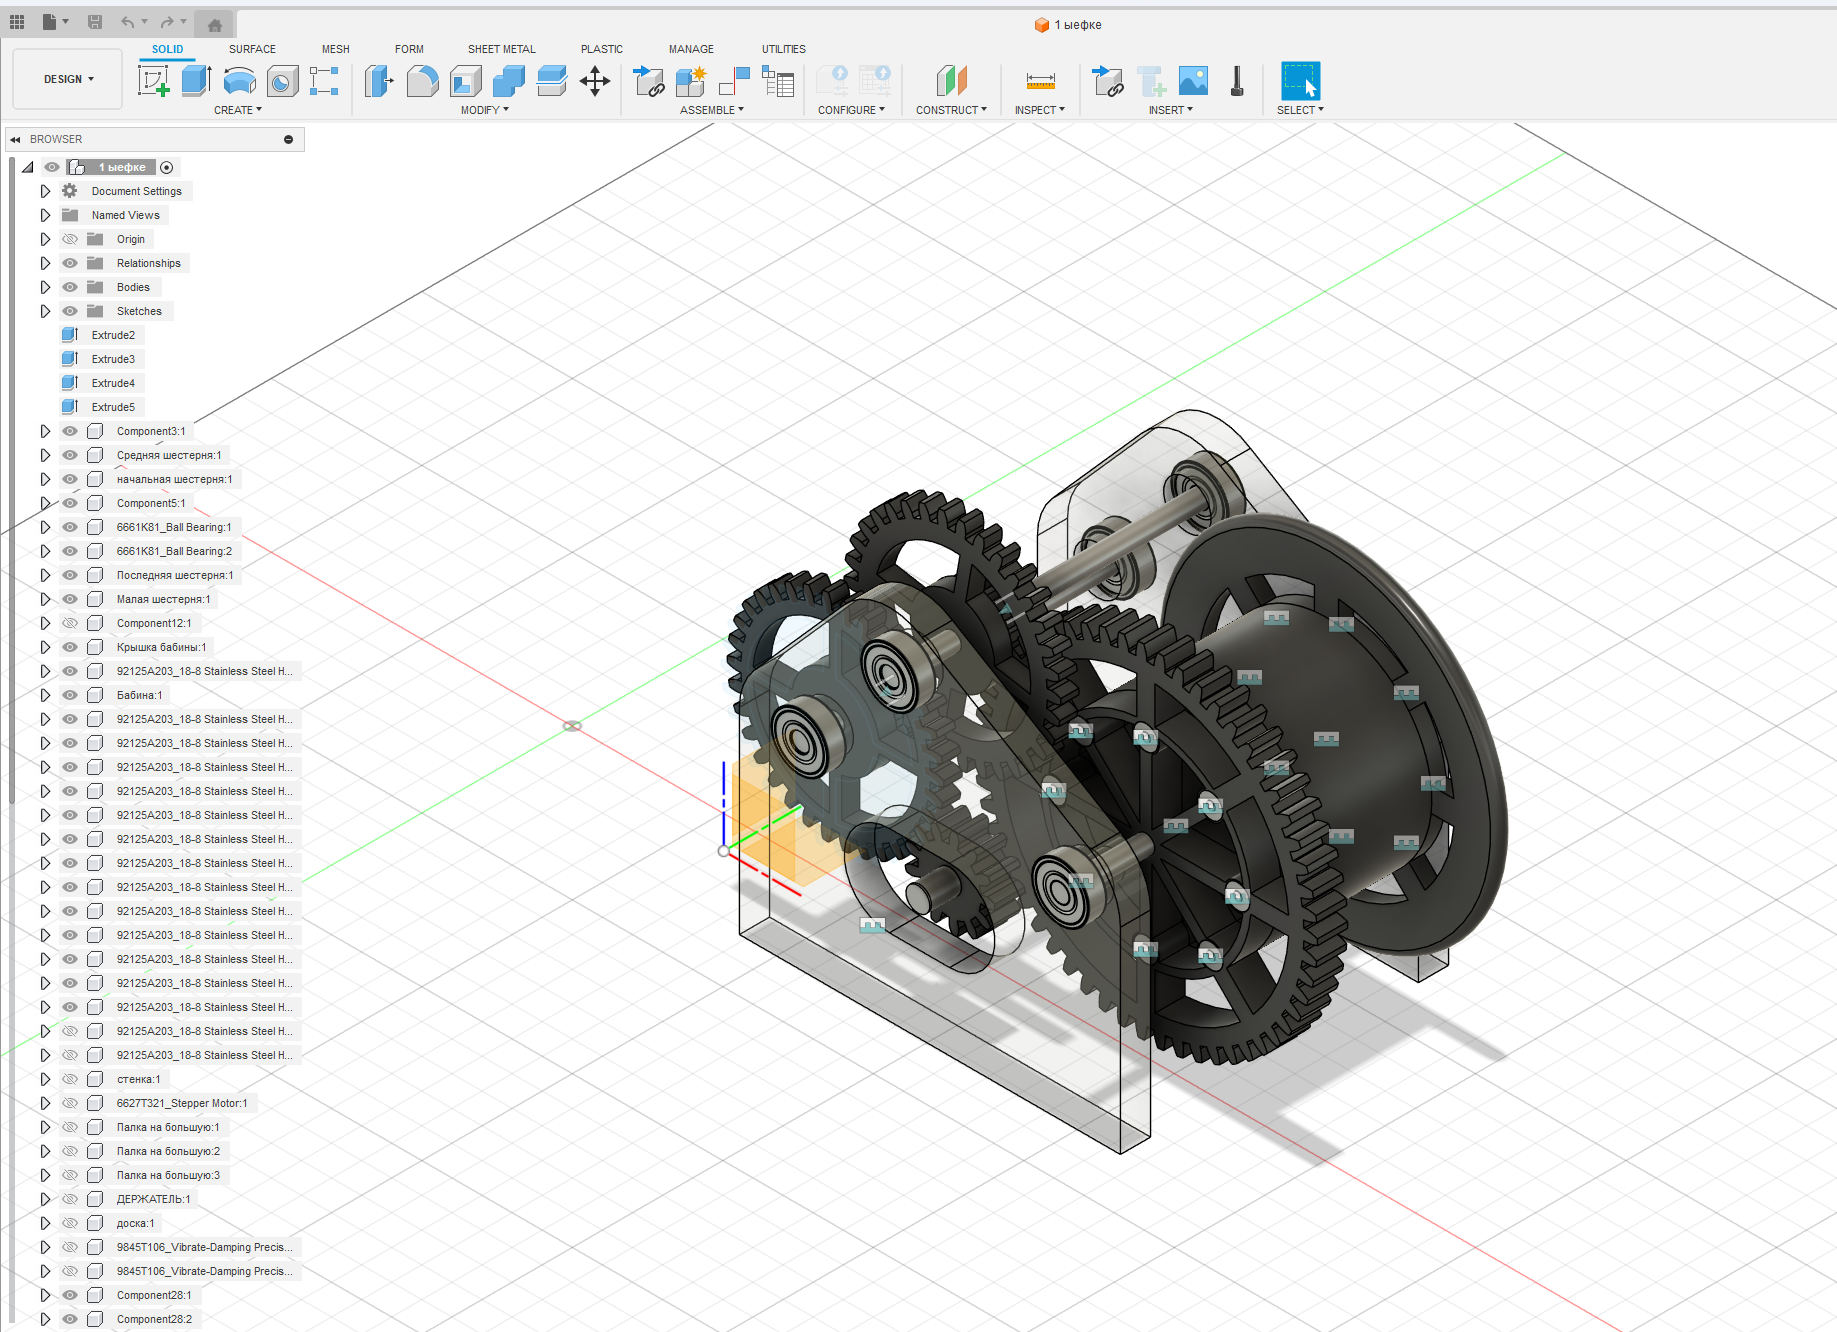Hide the Бабина:1 component
The height and width of the screenshot is (1332, 1837).
(x=70, y=695)
